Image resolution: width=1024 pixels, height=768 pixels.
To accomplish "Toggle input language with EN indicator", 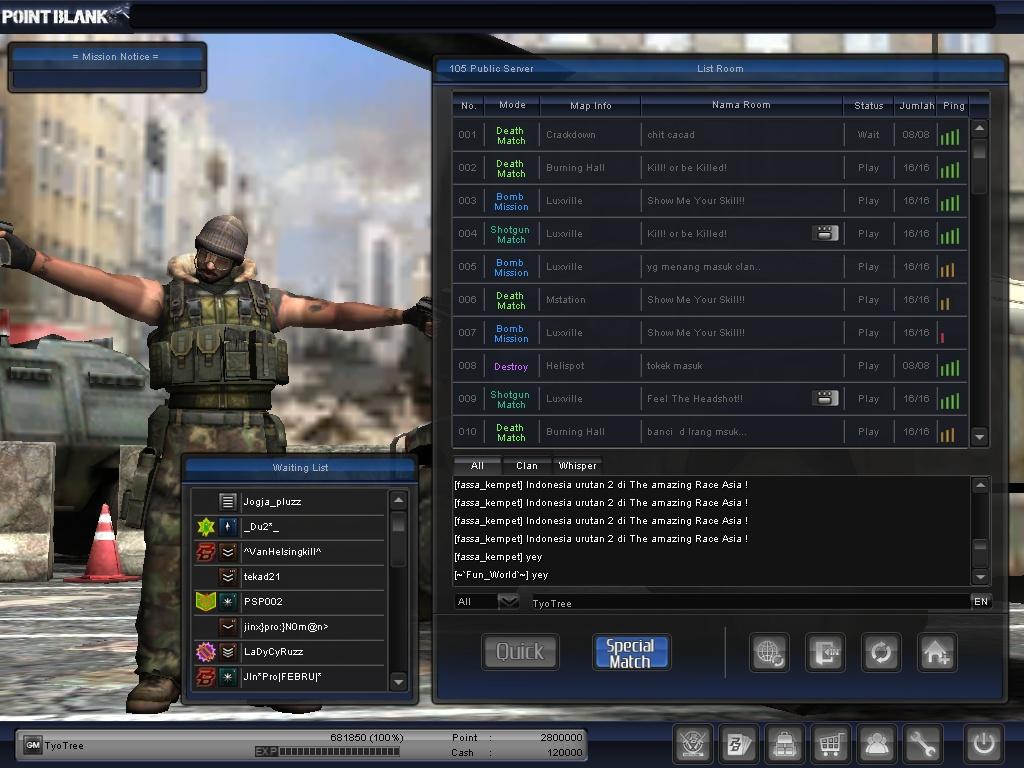I will point(981,601).
